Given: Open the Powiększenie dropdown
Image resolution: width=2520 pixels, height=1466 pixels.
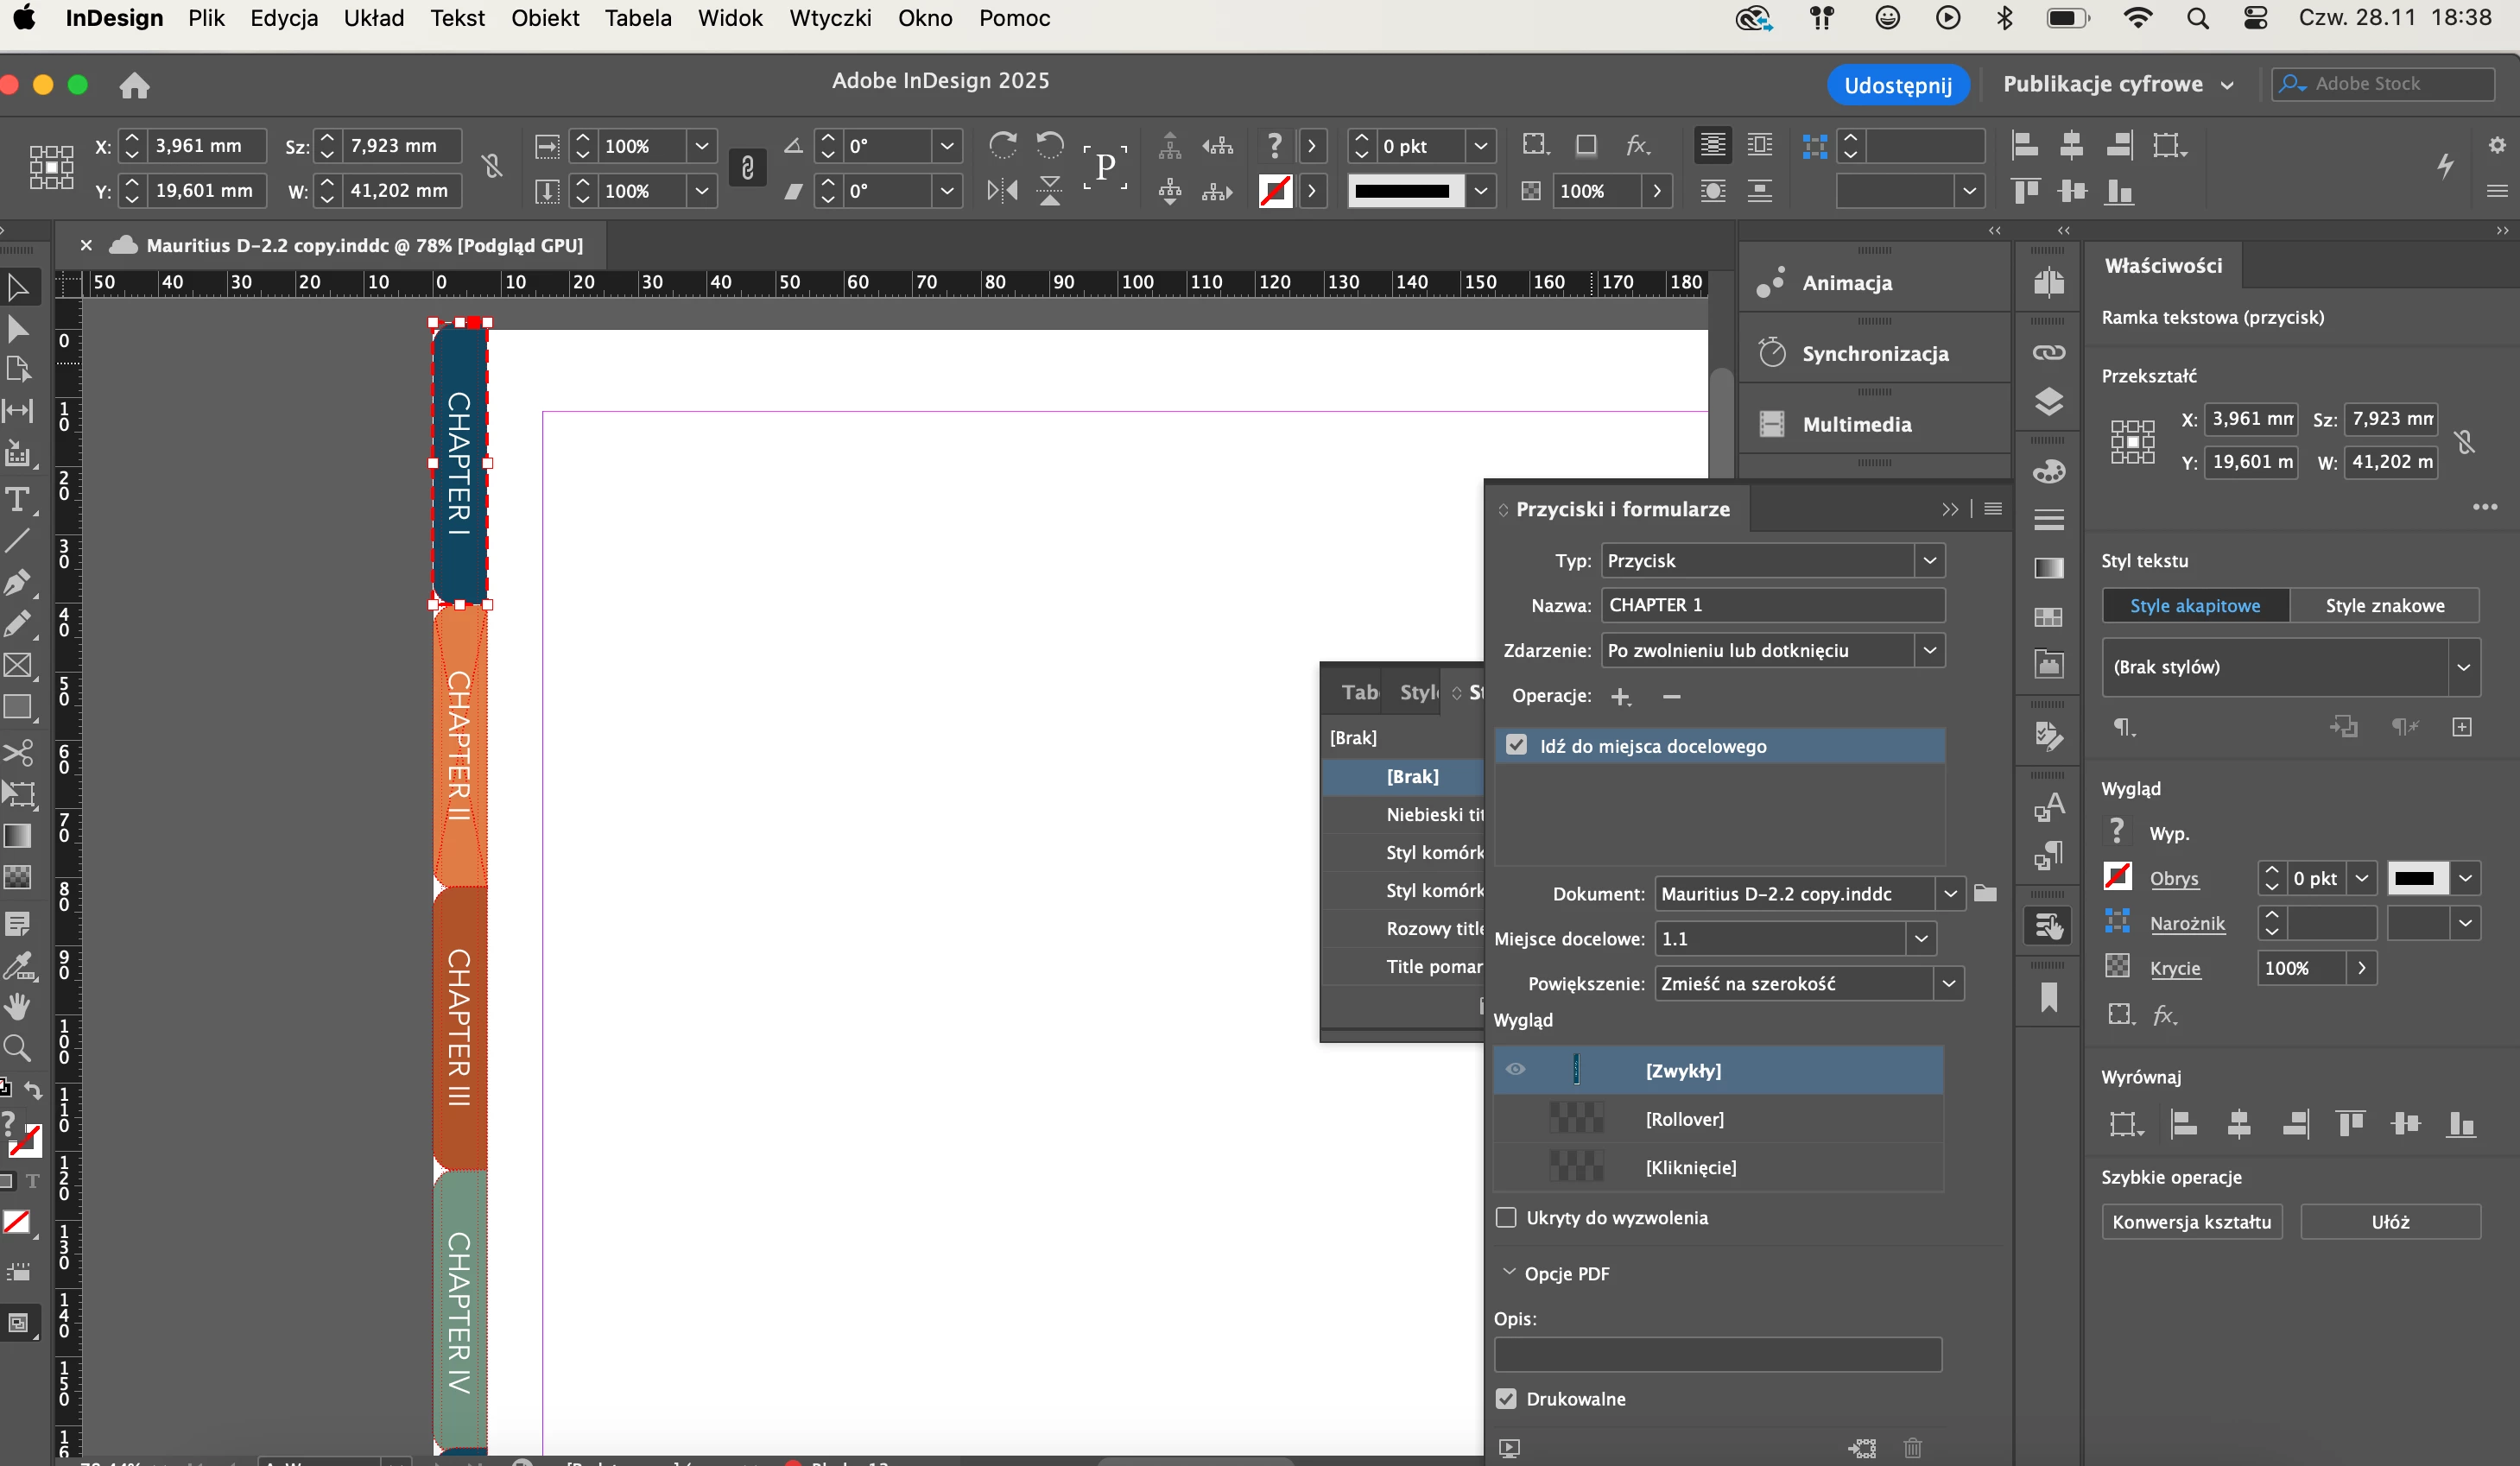Looking at the screenshot, I should point(1948,983).
